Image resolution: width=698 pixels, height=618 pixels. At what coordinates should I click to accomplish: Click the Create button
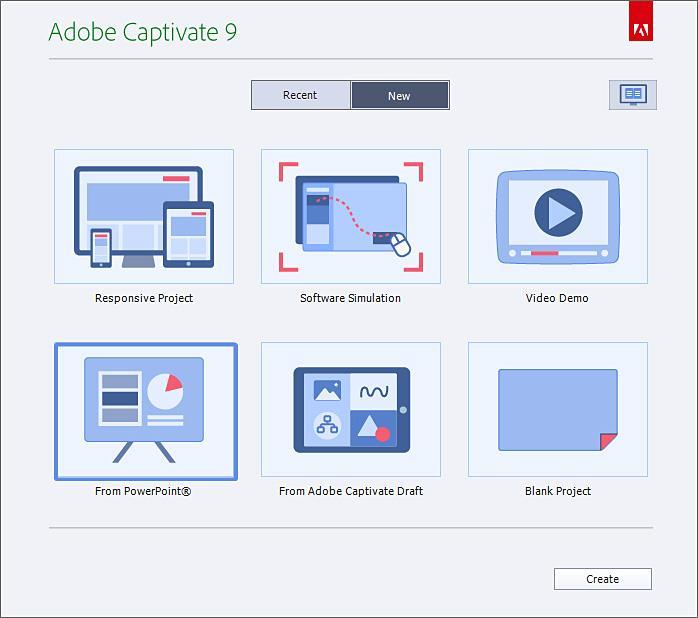pyautogui.click(x=603, y=579)
